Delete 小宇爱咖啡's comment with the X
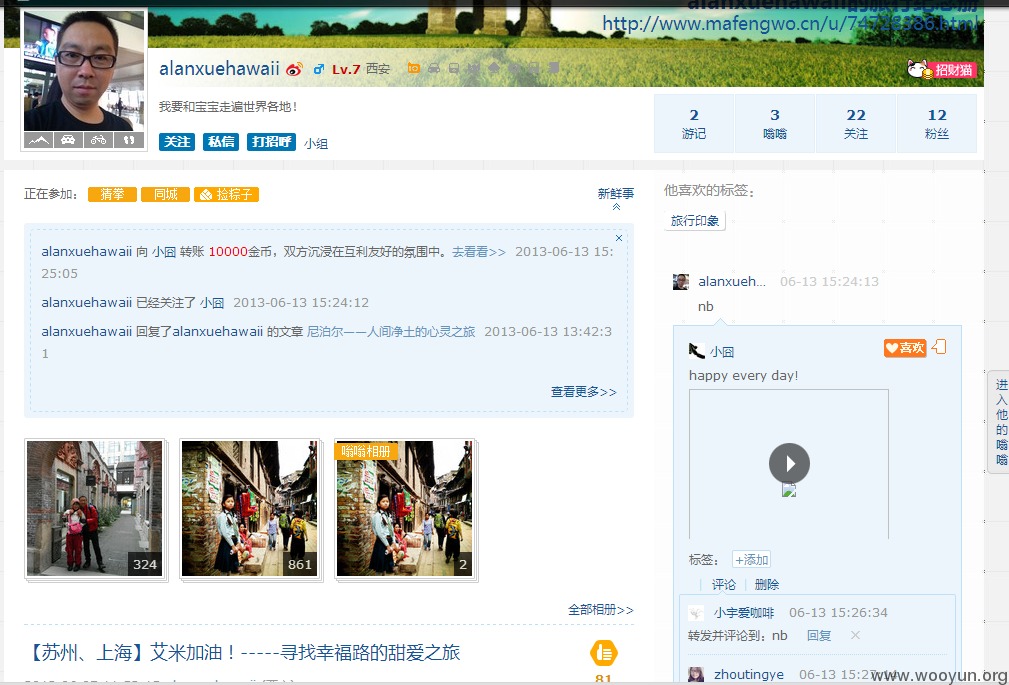Viewport: 1009px width, 685px height. click(855, 635)
